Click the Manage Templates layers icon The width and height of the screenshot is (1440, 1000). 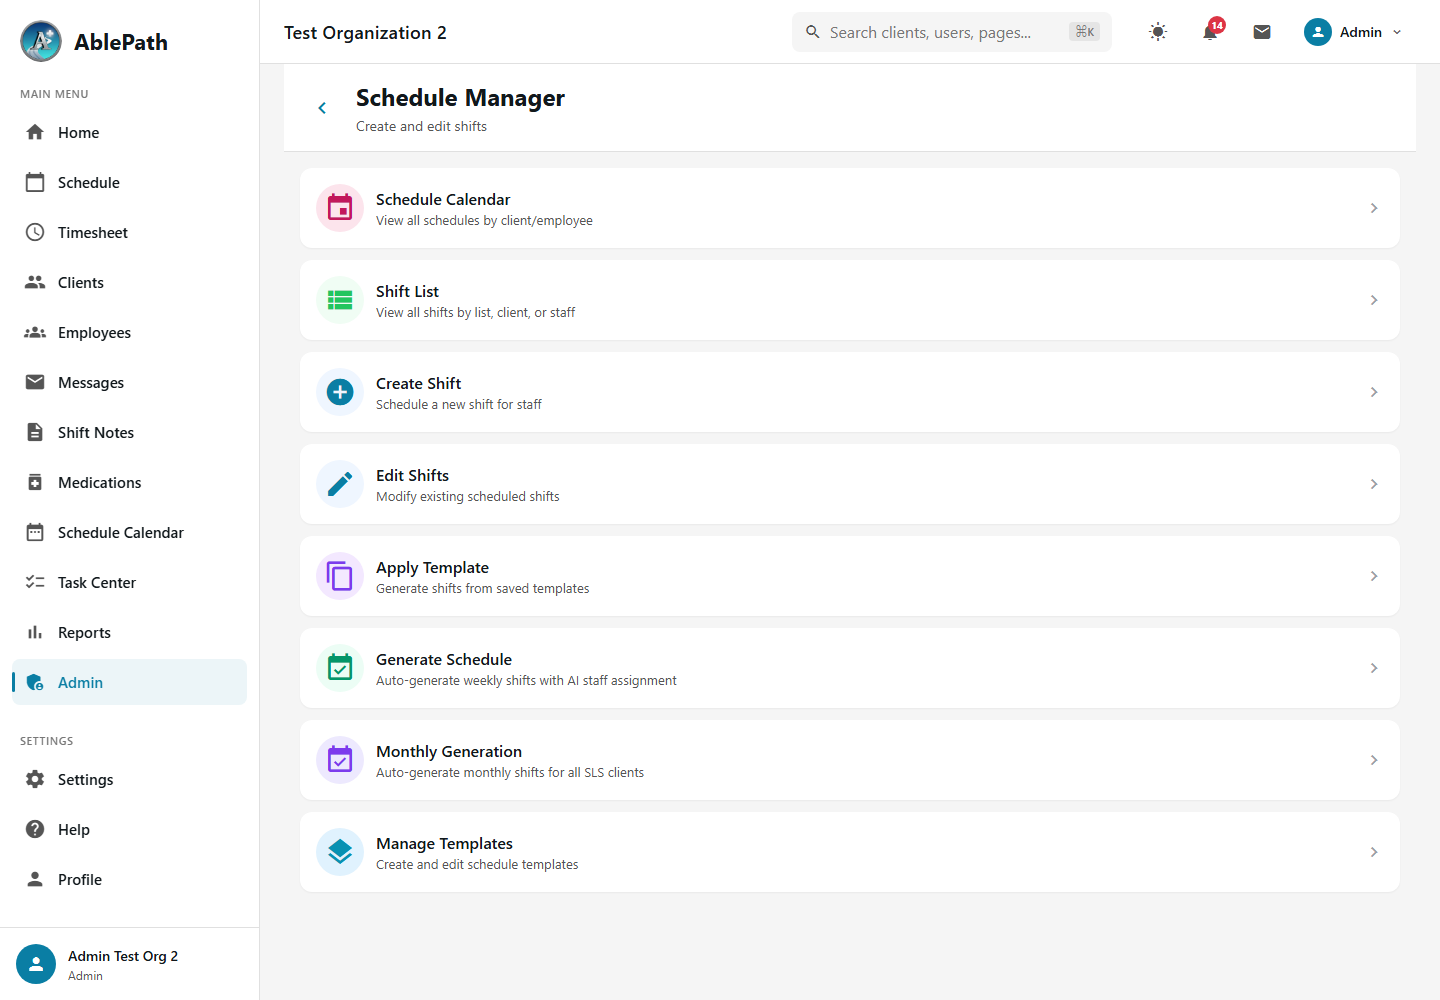click(x=340, y=852)
